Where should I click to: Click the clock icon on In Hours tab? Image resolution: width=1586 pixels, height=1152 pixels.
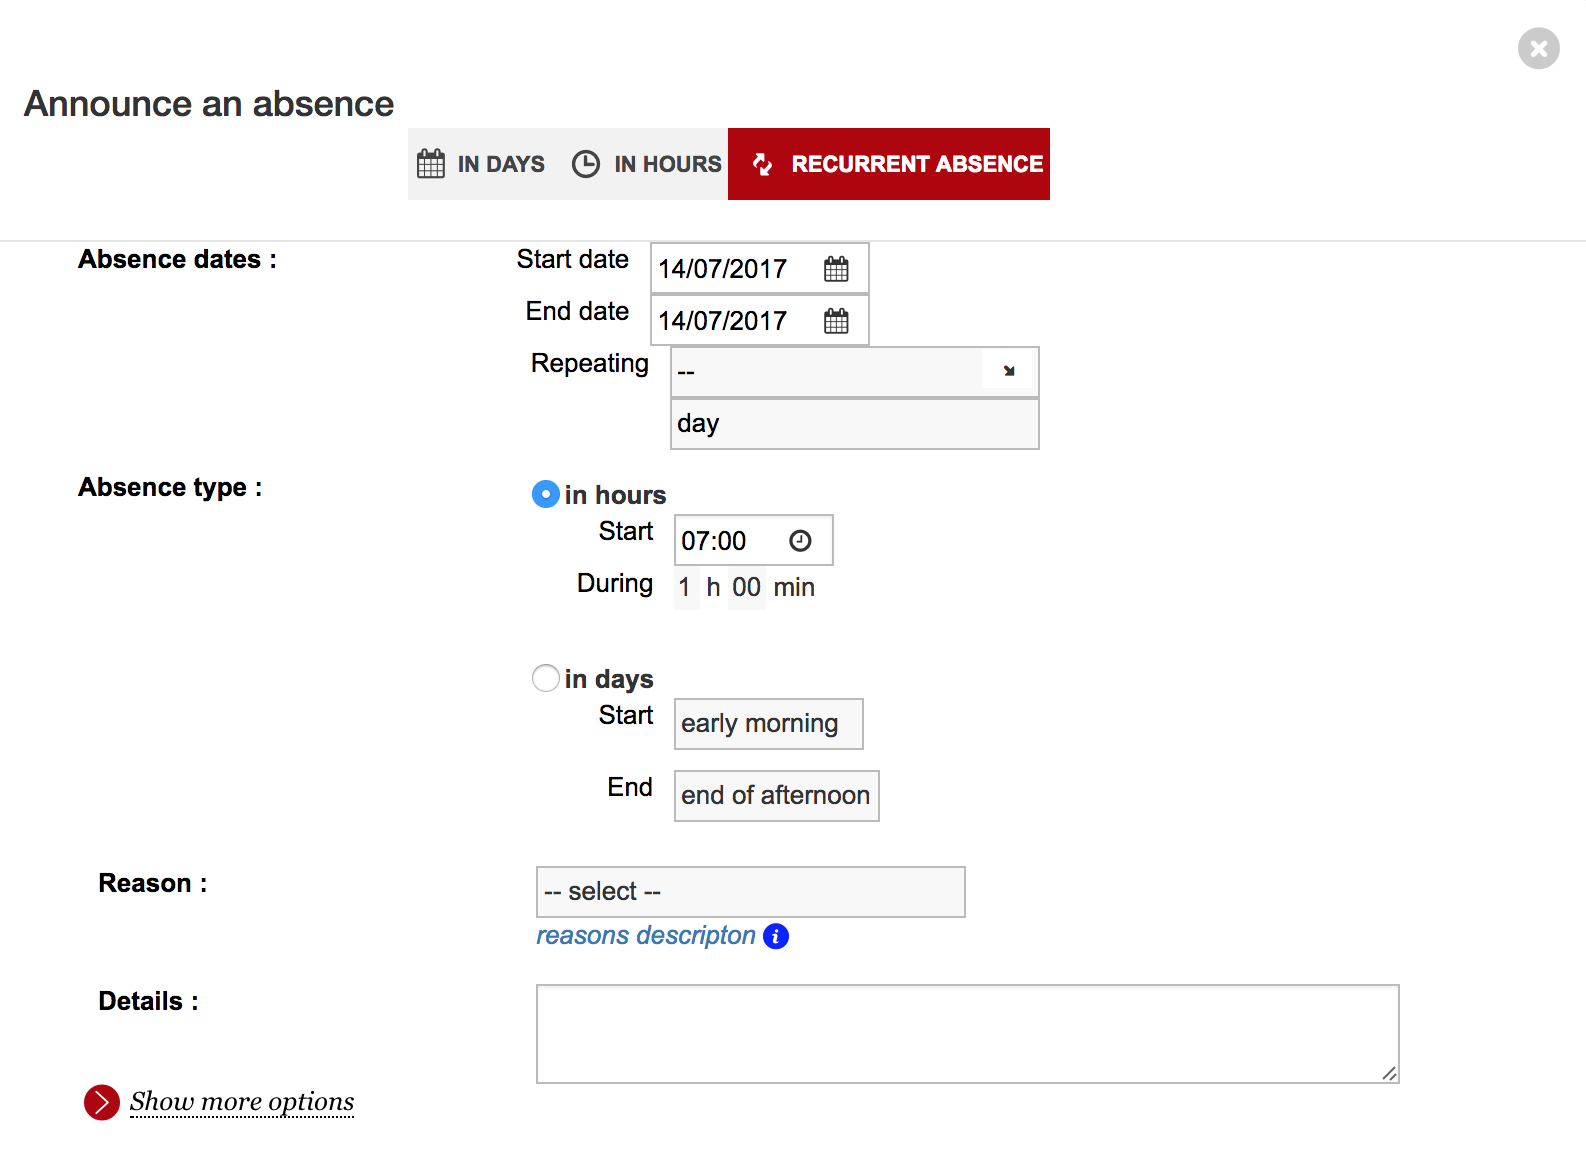[x=586, y=164]
